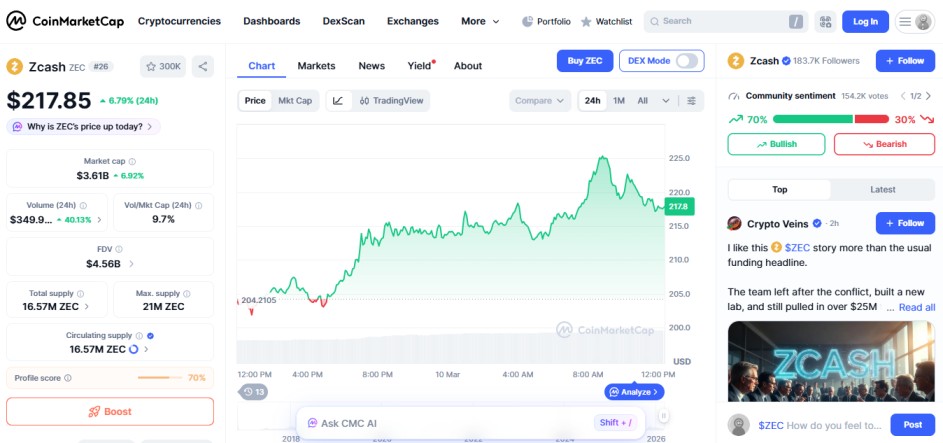Open the DexScan menu
This screenshot has height=443, width=943.
tap(343, 21)
